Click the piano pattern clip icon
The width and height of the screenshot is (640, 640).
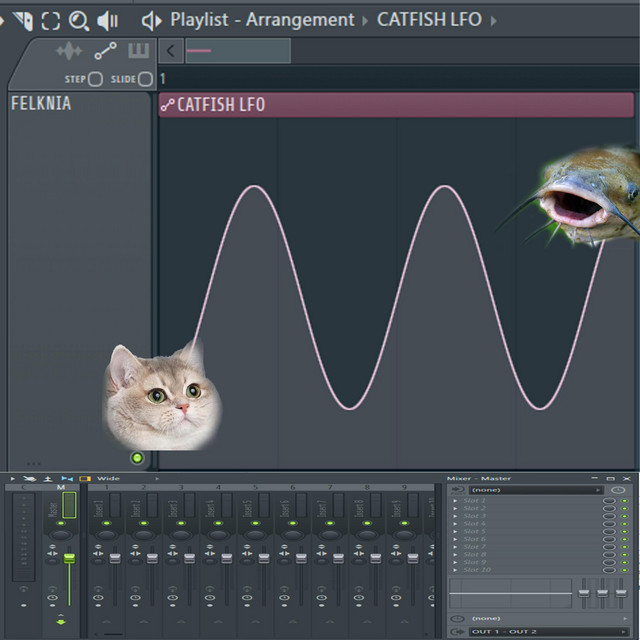click(138, 51)
